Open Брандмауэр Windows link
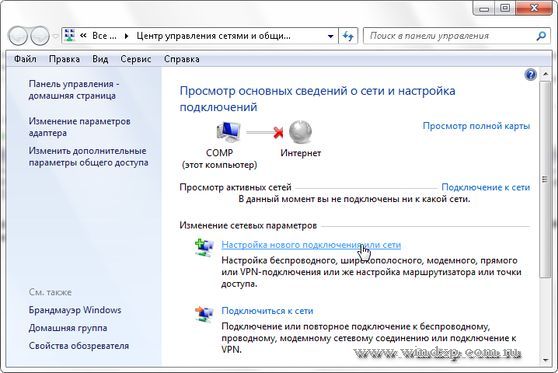 click(x=75, y=310)
